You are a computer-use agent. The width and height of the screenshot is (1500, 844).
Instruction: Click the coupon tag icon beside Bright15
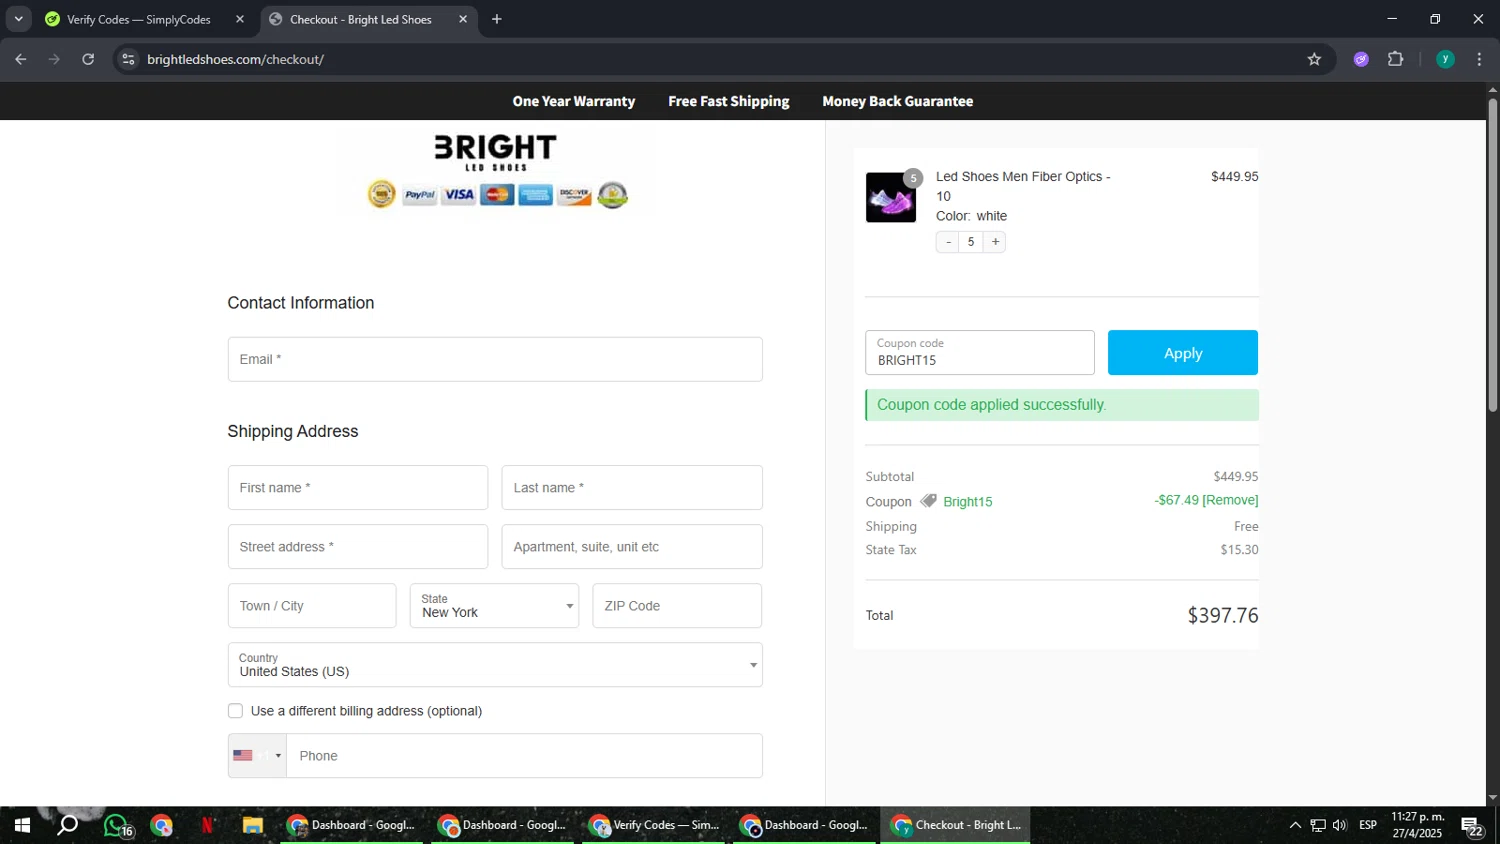click(x=929, y=501)
